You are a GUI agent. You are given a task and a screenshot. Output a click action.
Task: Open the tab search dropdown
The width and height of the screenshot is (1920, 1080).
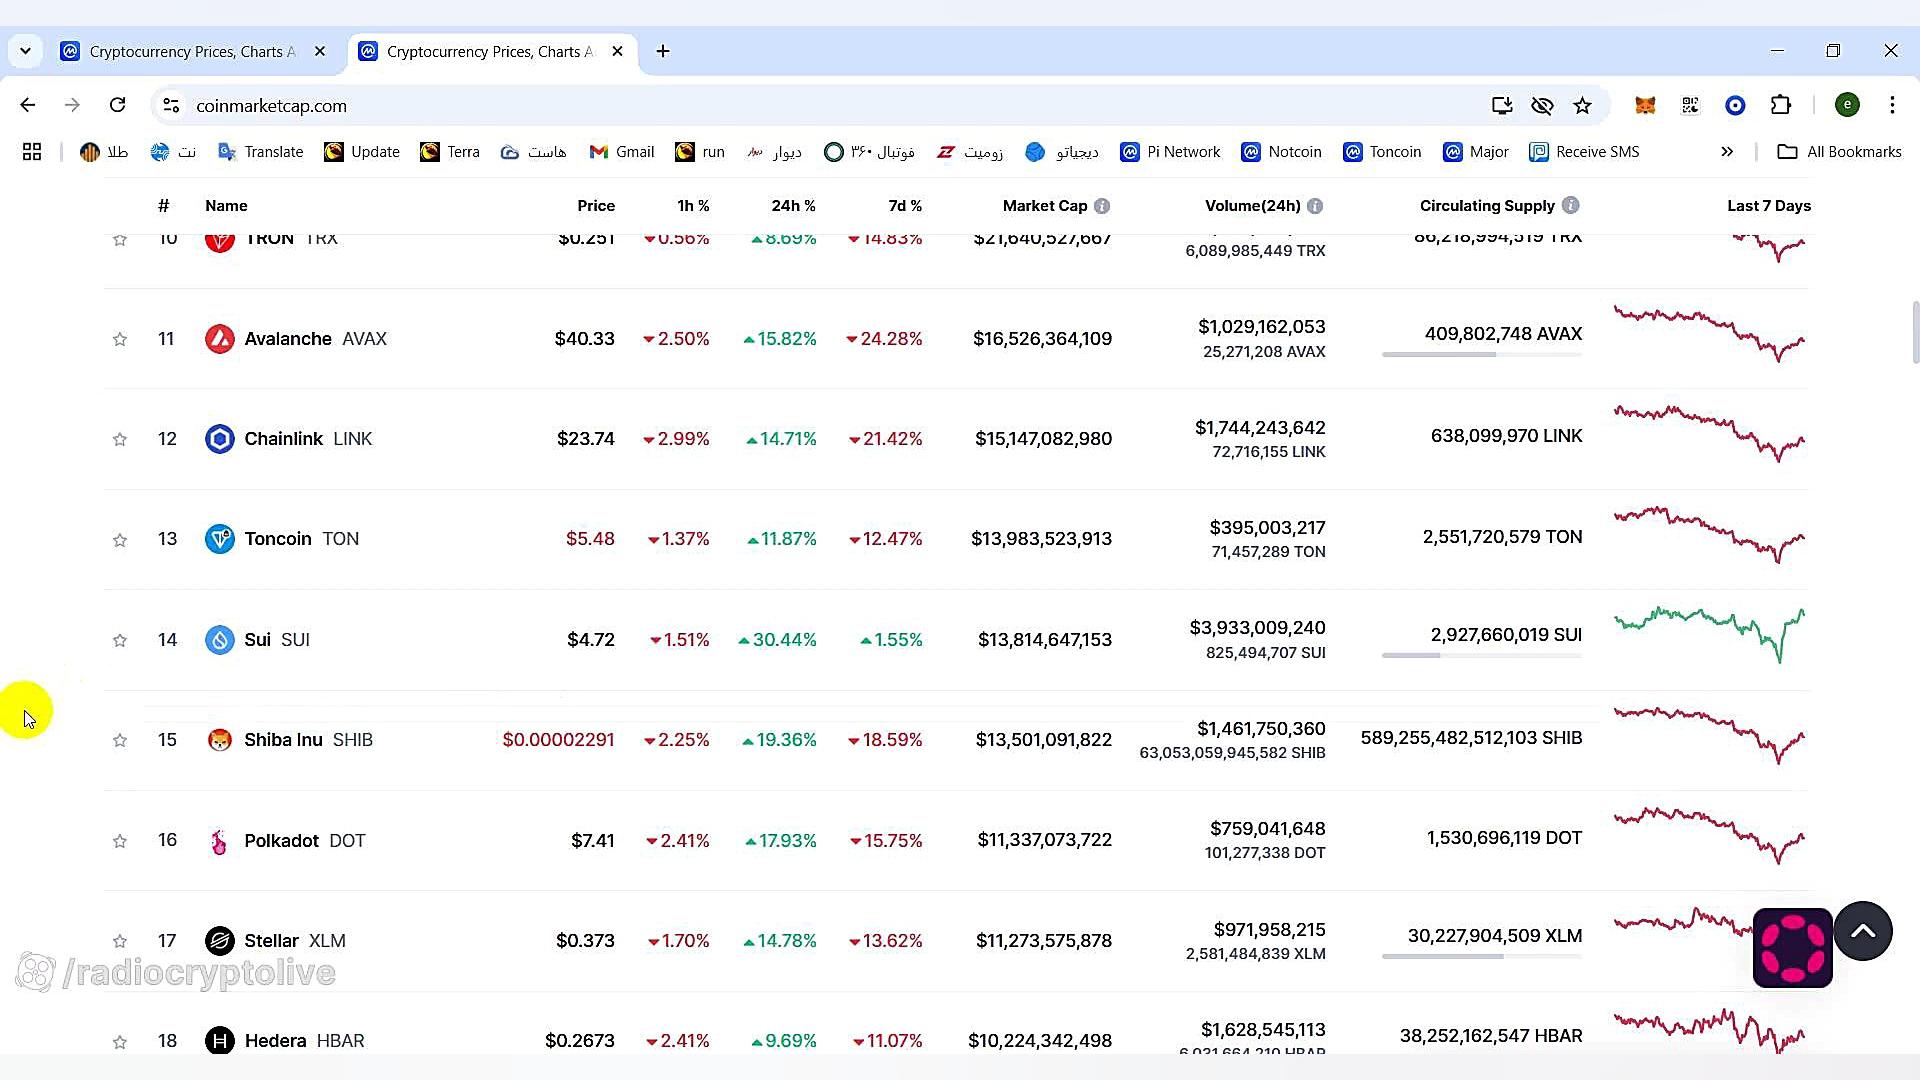coord(25,51)
